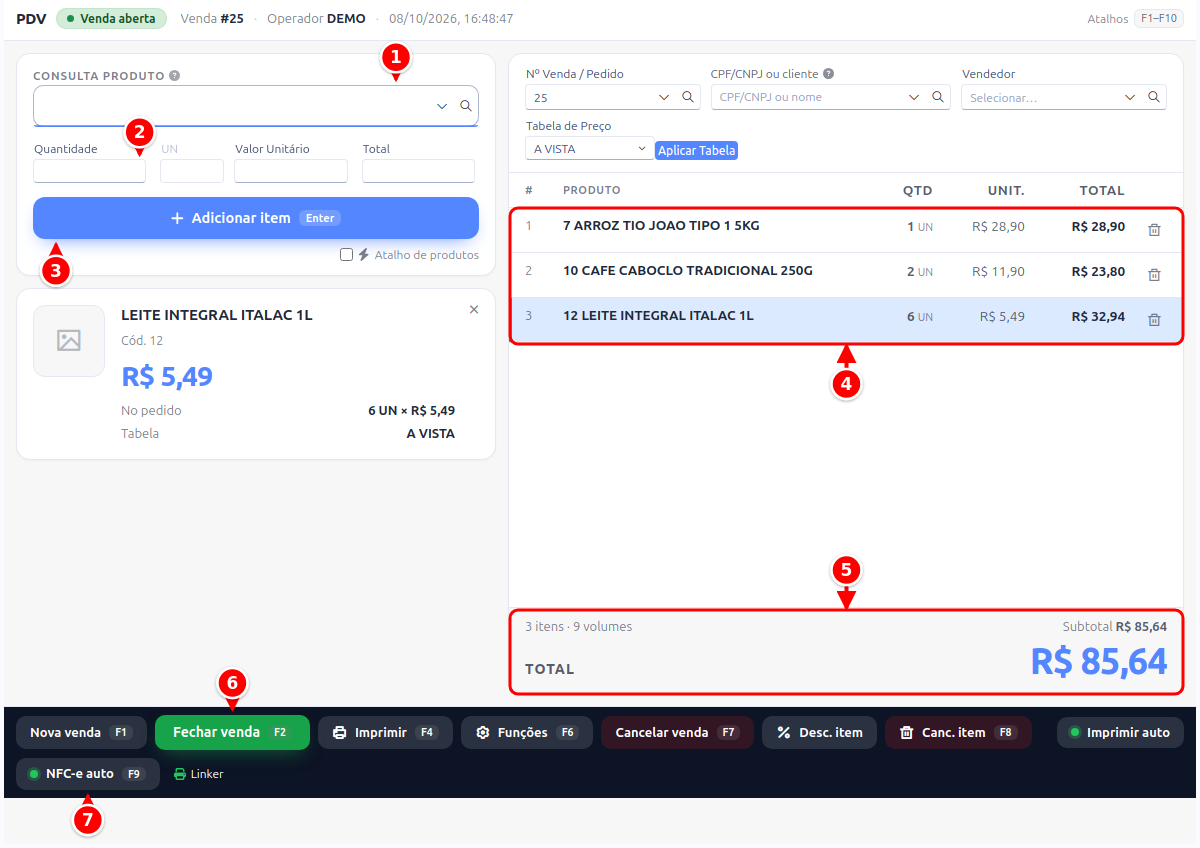Click the Canc. item F8 button
The image size is (1200, 848).
958,732
